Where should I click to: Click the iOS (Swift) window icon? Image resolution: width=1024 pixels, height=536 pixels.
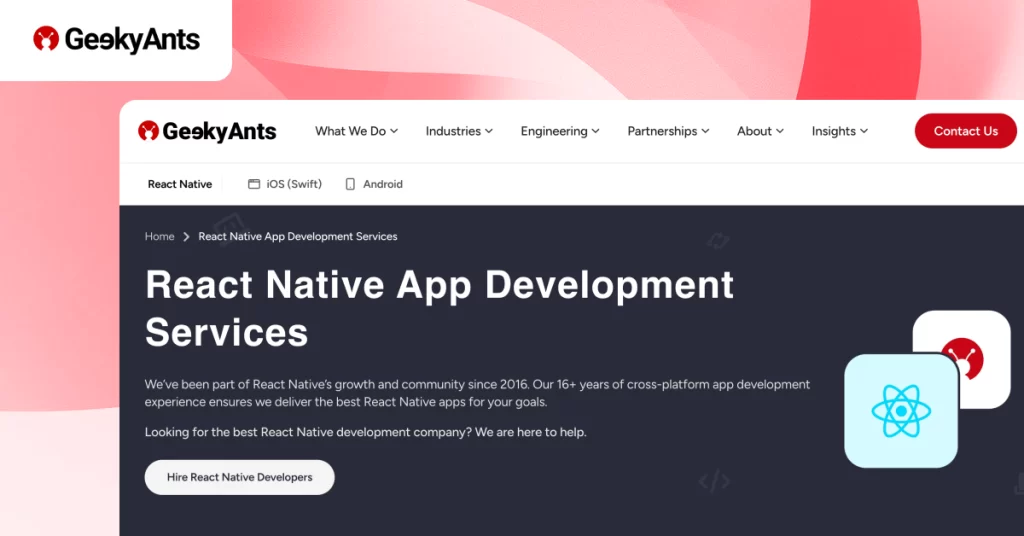pyautogui.click(x=254, y=184)
